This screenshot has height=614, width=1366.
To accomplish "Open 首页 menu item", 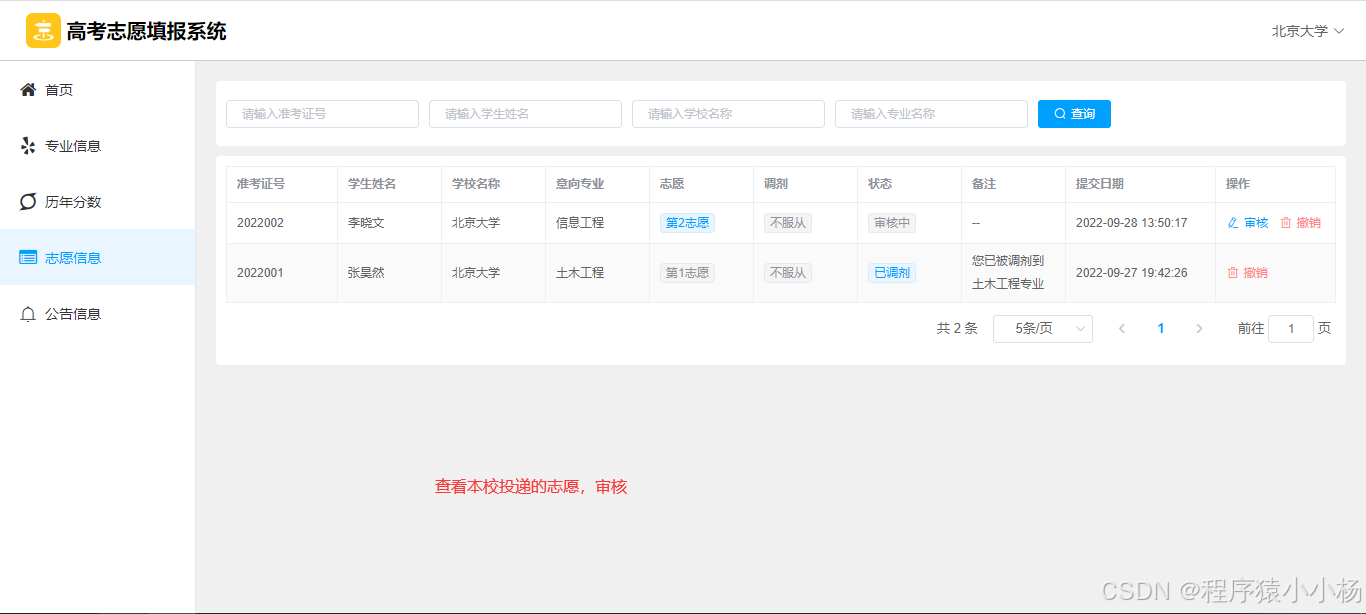I will coord(98,90).
